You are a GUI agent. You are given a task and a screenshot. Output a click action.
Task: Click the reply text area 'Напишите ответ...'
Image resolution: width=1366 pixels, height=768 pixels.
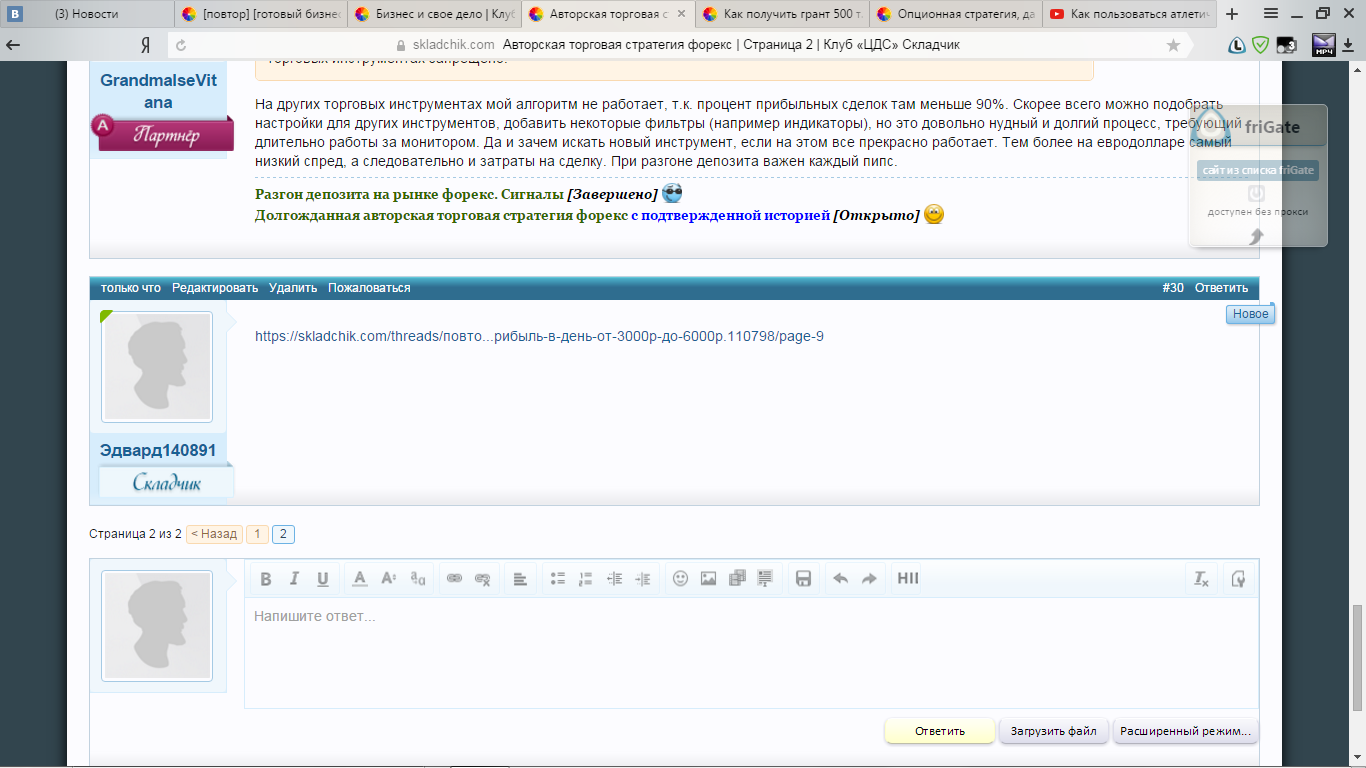tap(751, 652)
